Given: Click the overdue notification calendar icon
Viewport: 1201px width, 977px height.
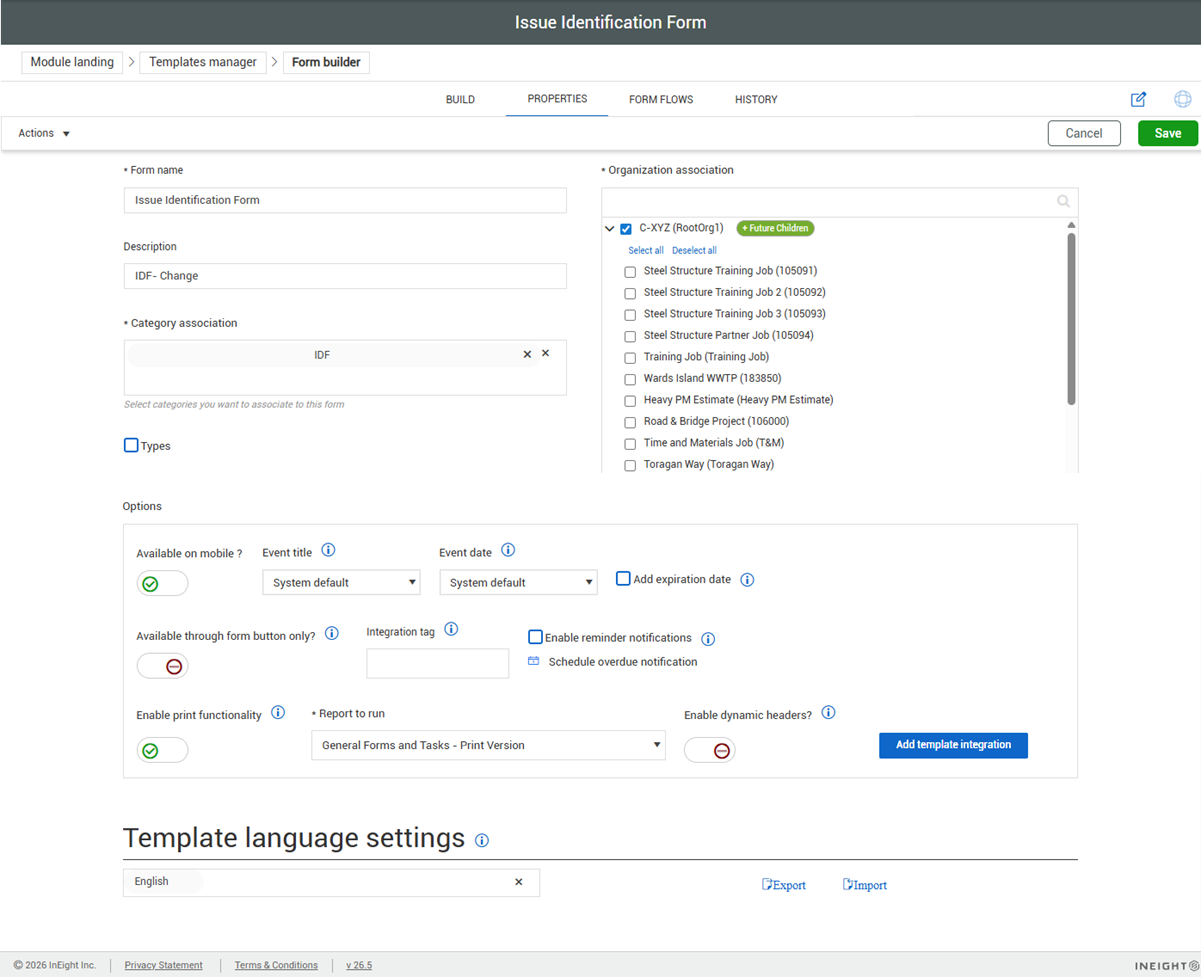Looking at the screenshot, I should click(x=534, y=661).
